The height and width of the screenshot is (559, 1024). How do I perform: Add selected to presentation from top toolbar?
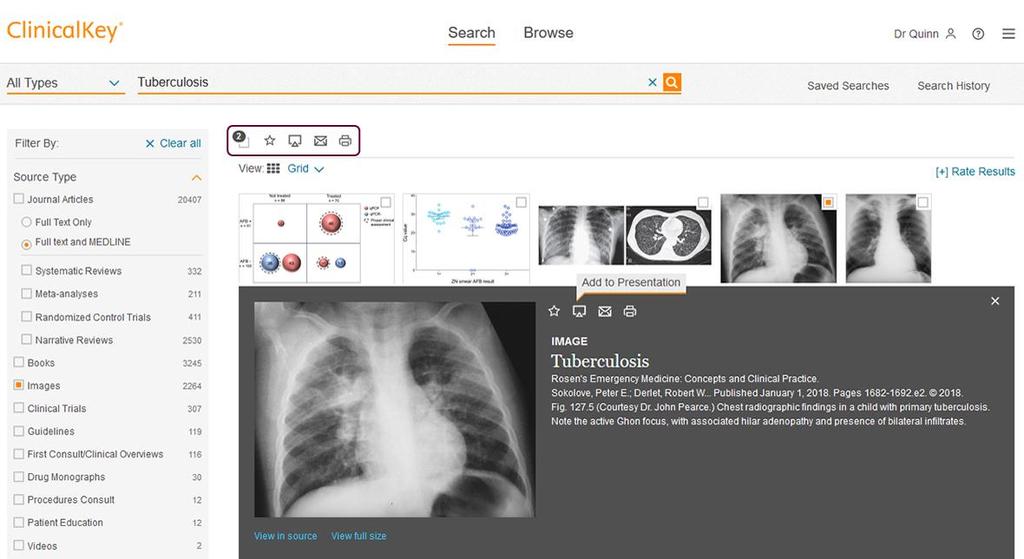click(295, 141)
